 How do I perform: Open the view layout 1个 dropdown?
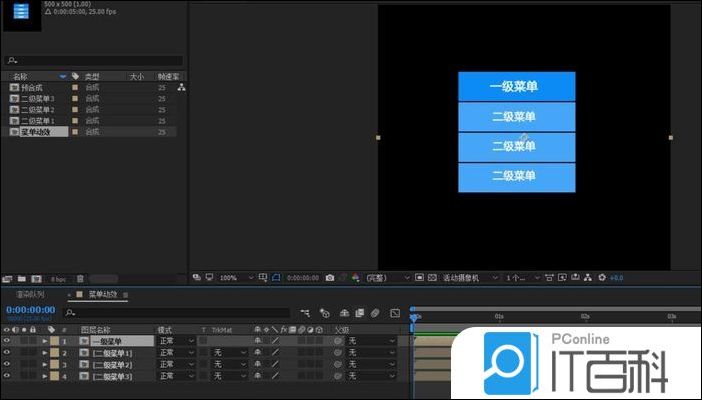(522, 278)
